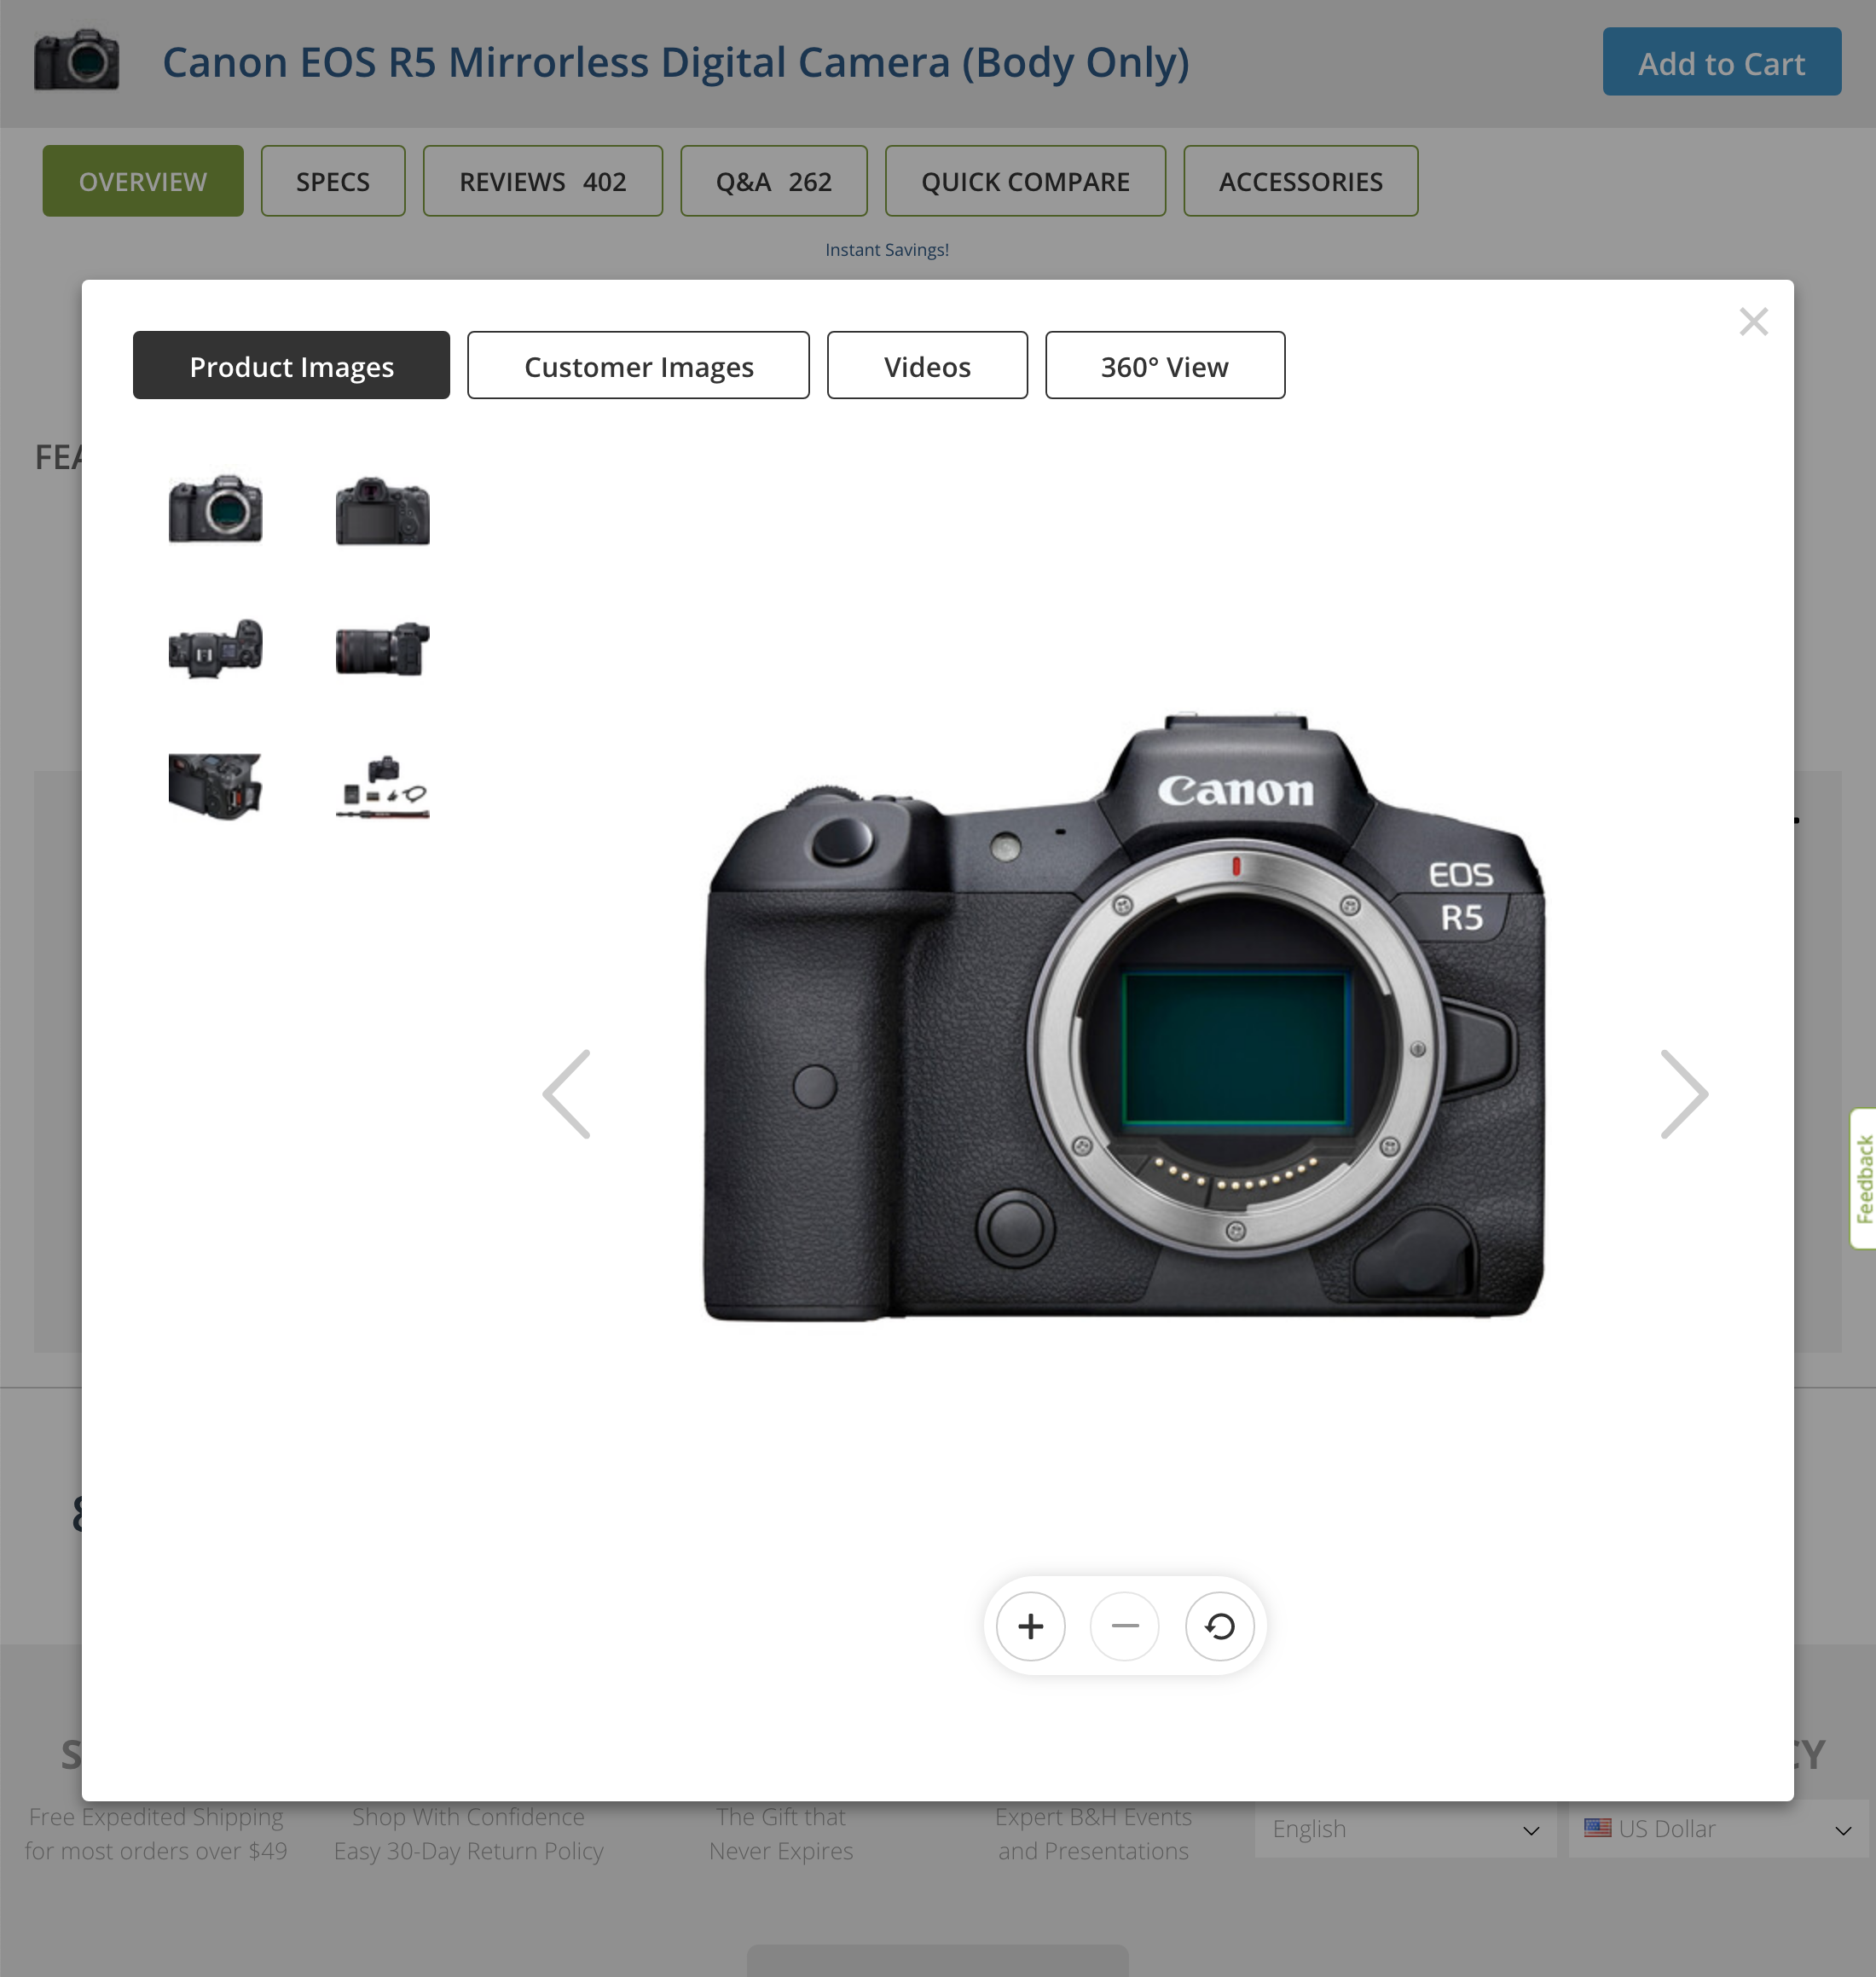Click the Add to Cart button
This screenshot has height=1977, width=1876.
pyautogui.click(x=1721, y=62)
